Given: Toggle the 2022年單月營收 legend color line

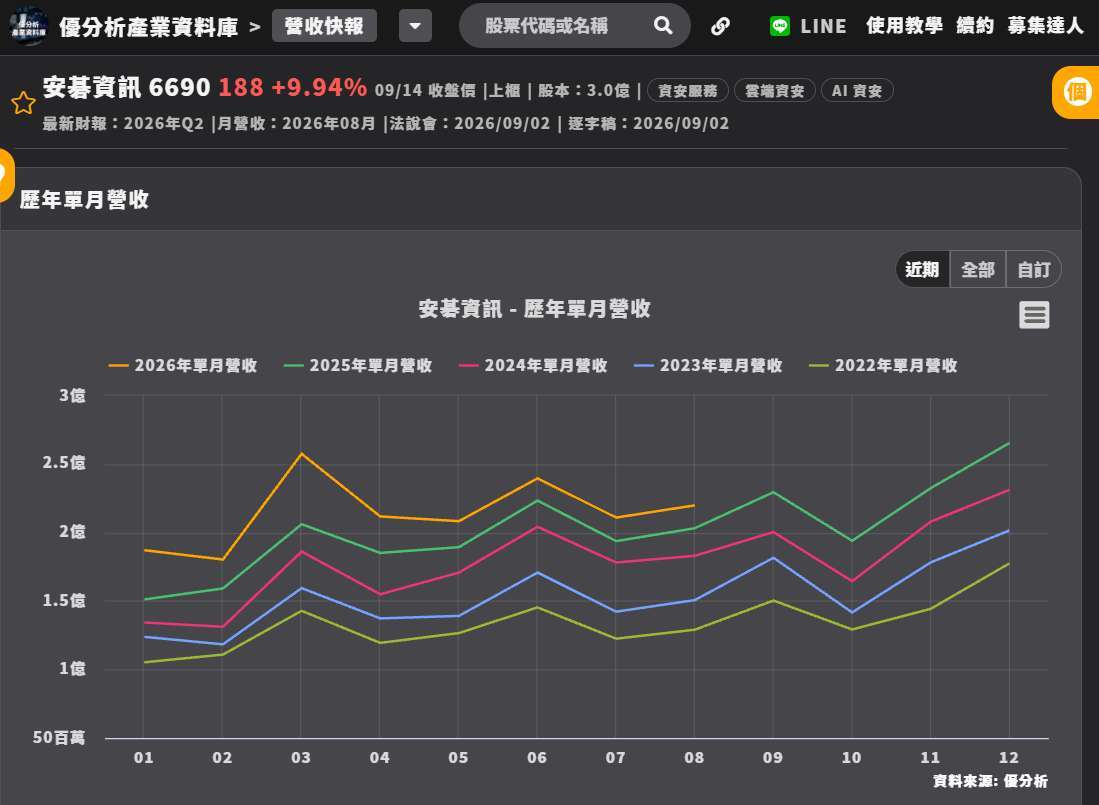Looking at the screenshot, I should coord(819,366).
